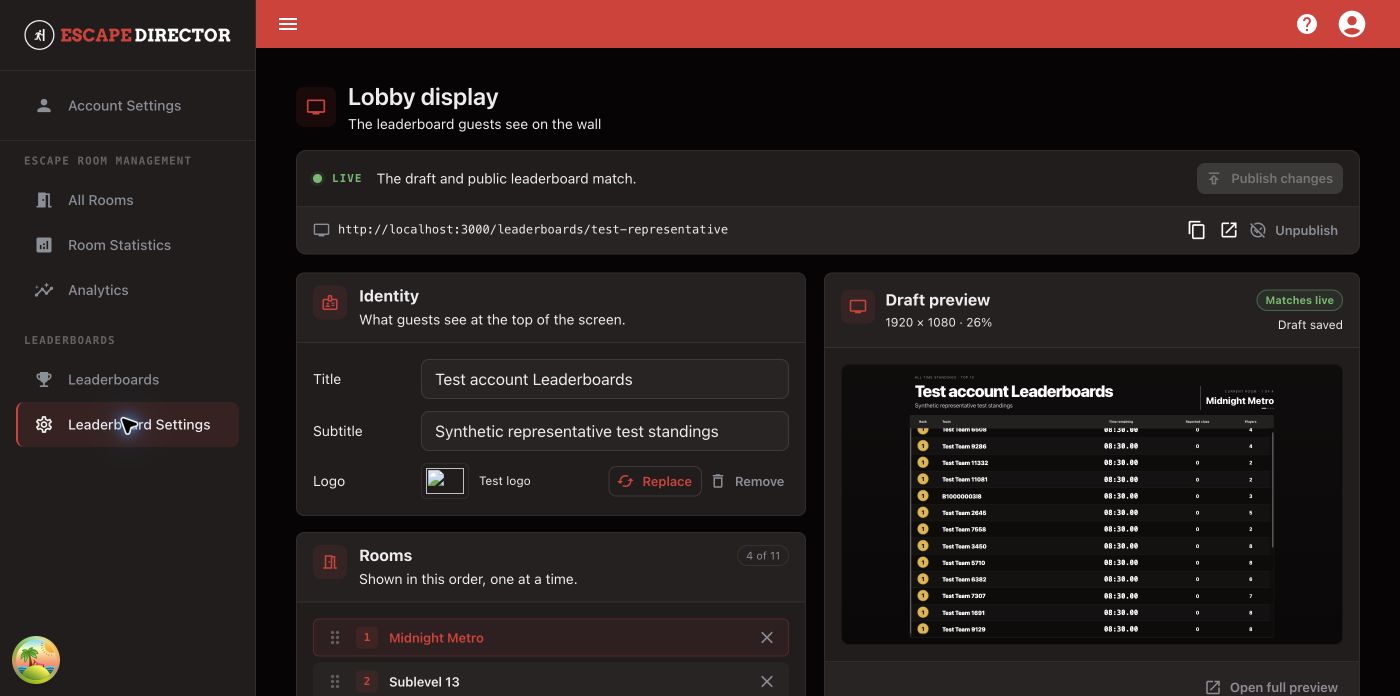The height and width of the screenshot is (696, 1400).
Task: Click the draft preview leaderboard thumbnail
Action: click(1092, 504)
